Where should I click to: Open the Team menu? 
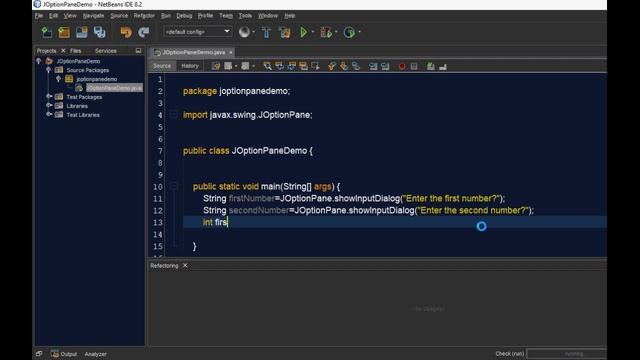[x=226, y=16]
